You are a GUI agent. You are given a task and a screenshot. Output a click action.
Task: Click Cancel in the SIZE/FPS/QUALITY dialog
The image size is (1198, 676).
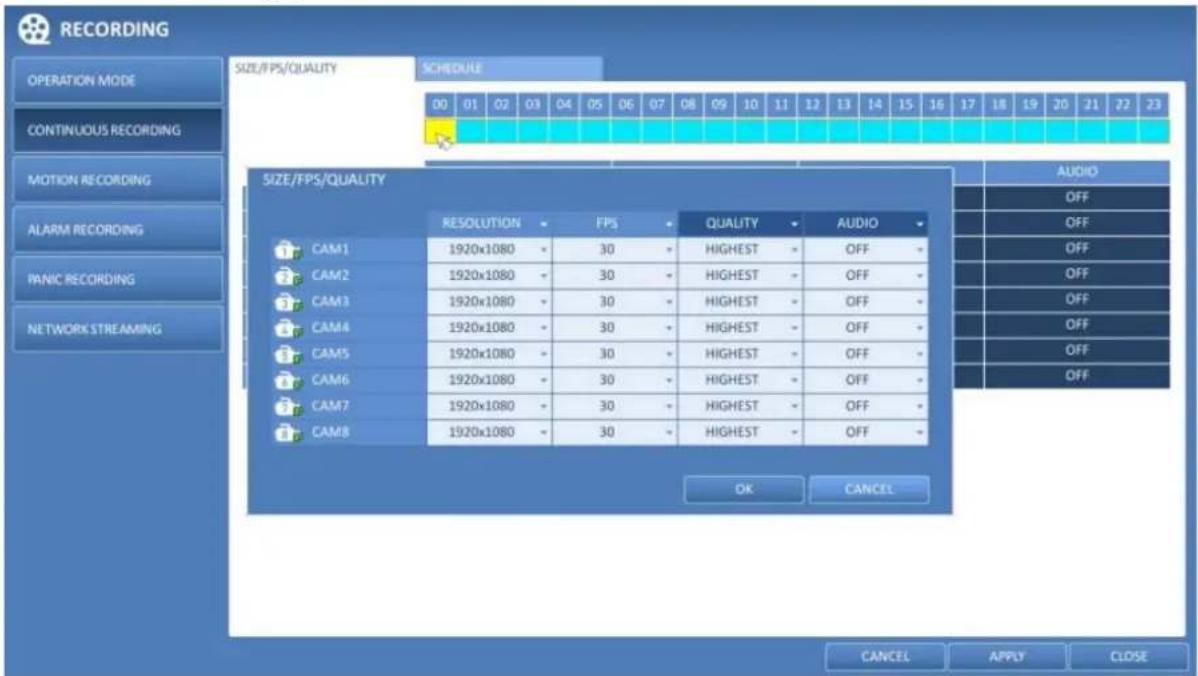(x=869, y=490)
